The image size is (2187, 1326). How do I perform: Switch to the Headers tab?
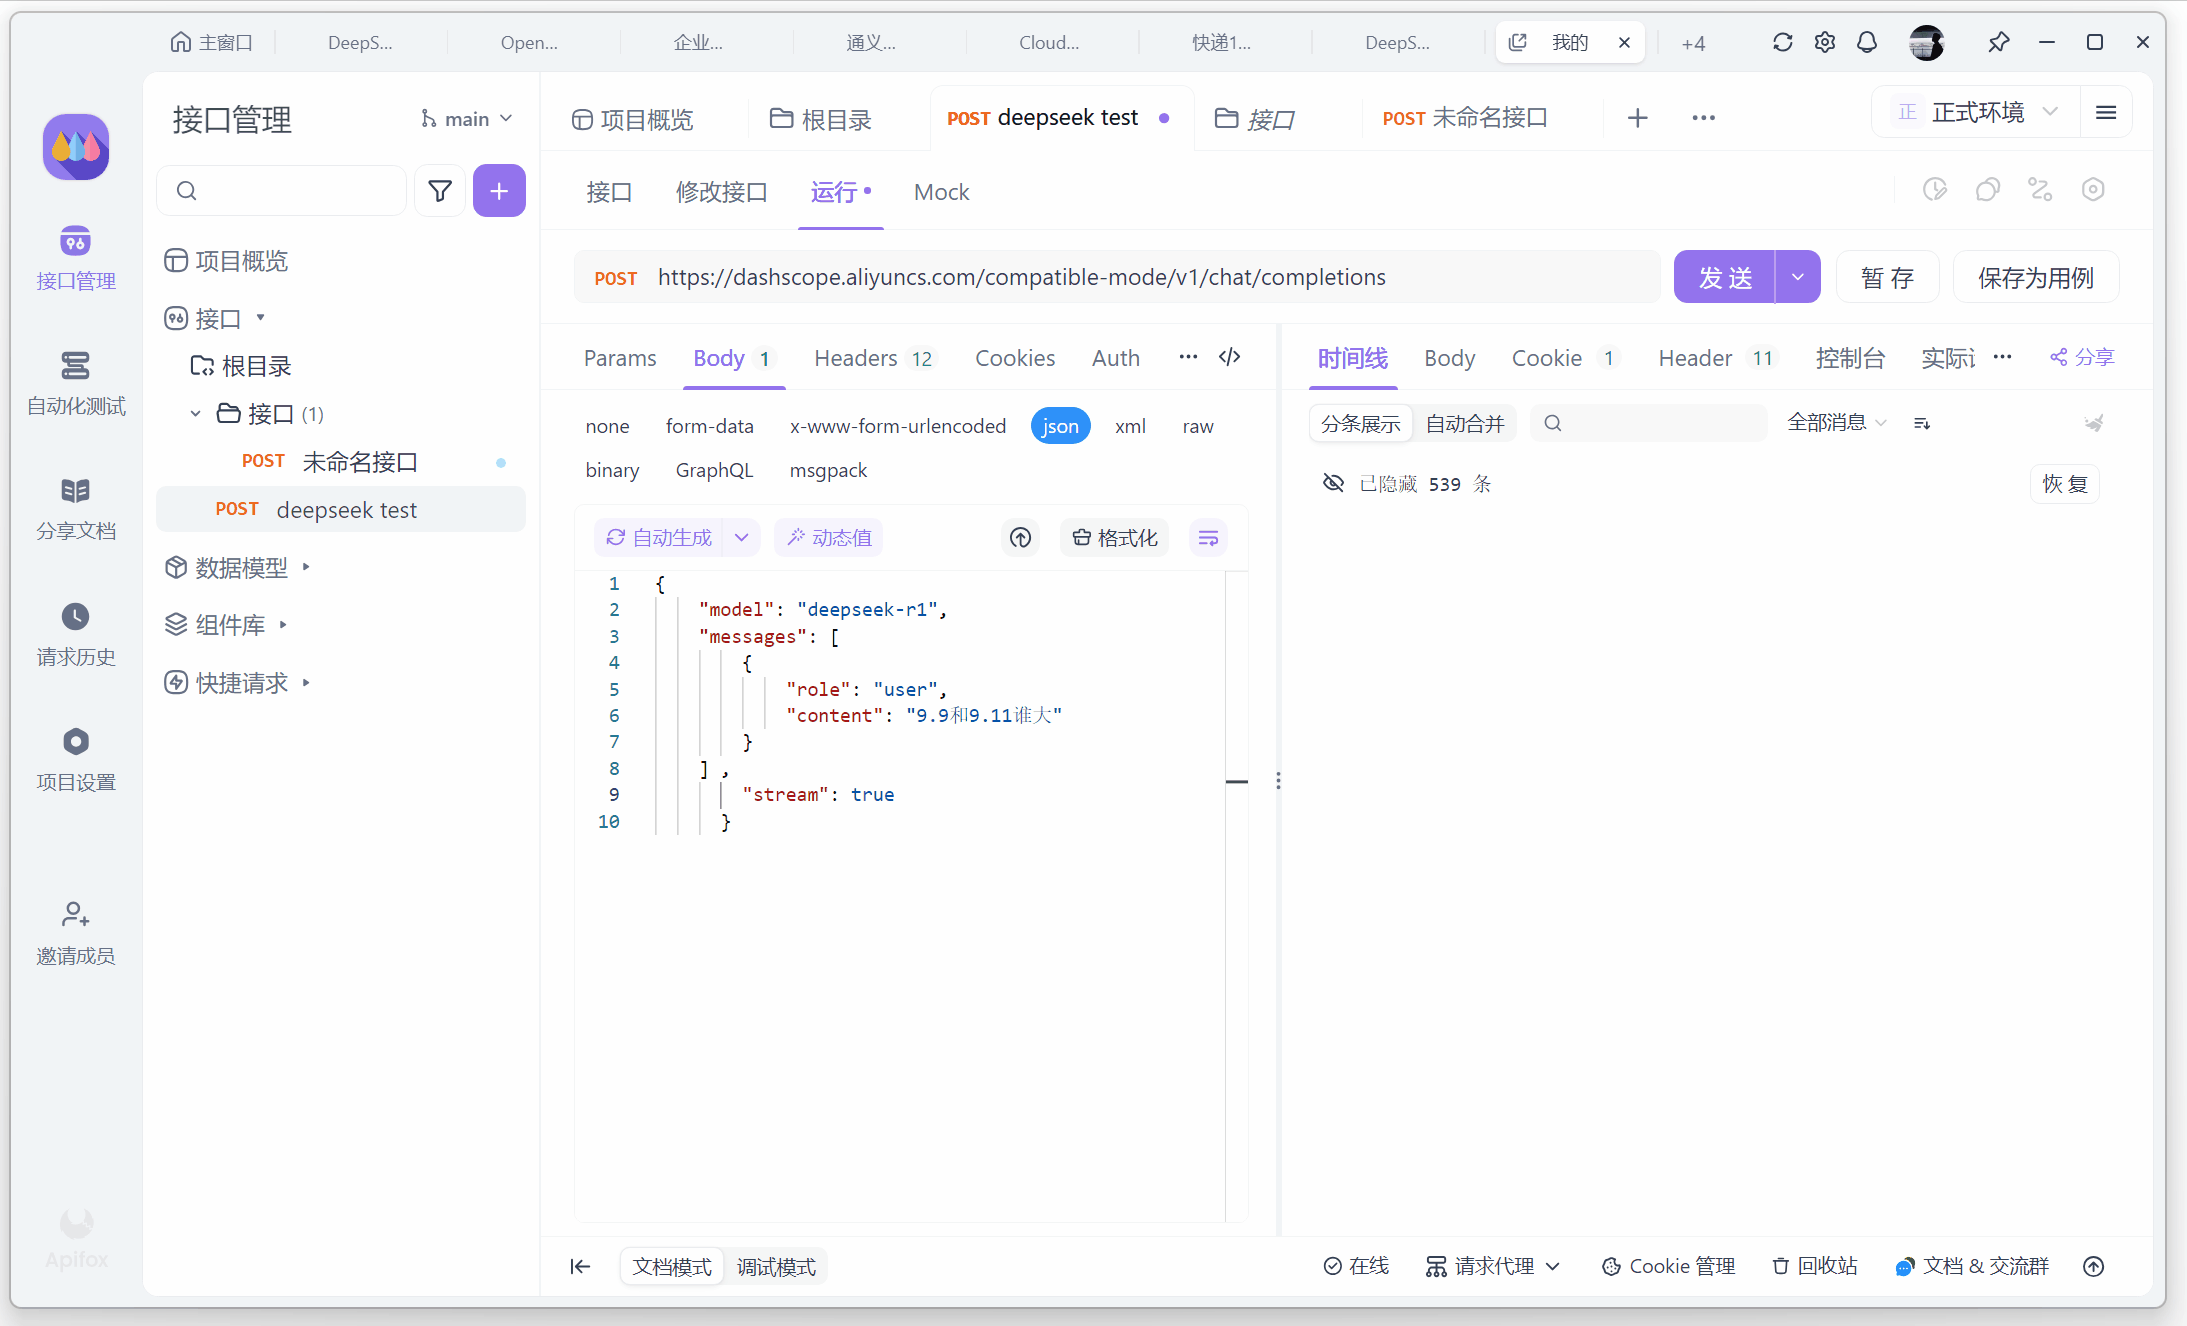point(856,358)
